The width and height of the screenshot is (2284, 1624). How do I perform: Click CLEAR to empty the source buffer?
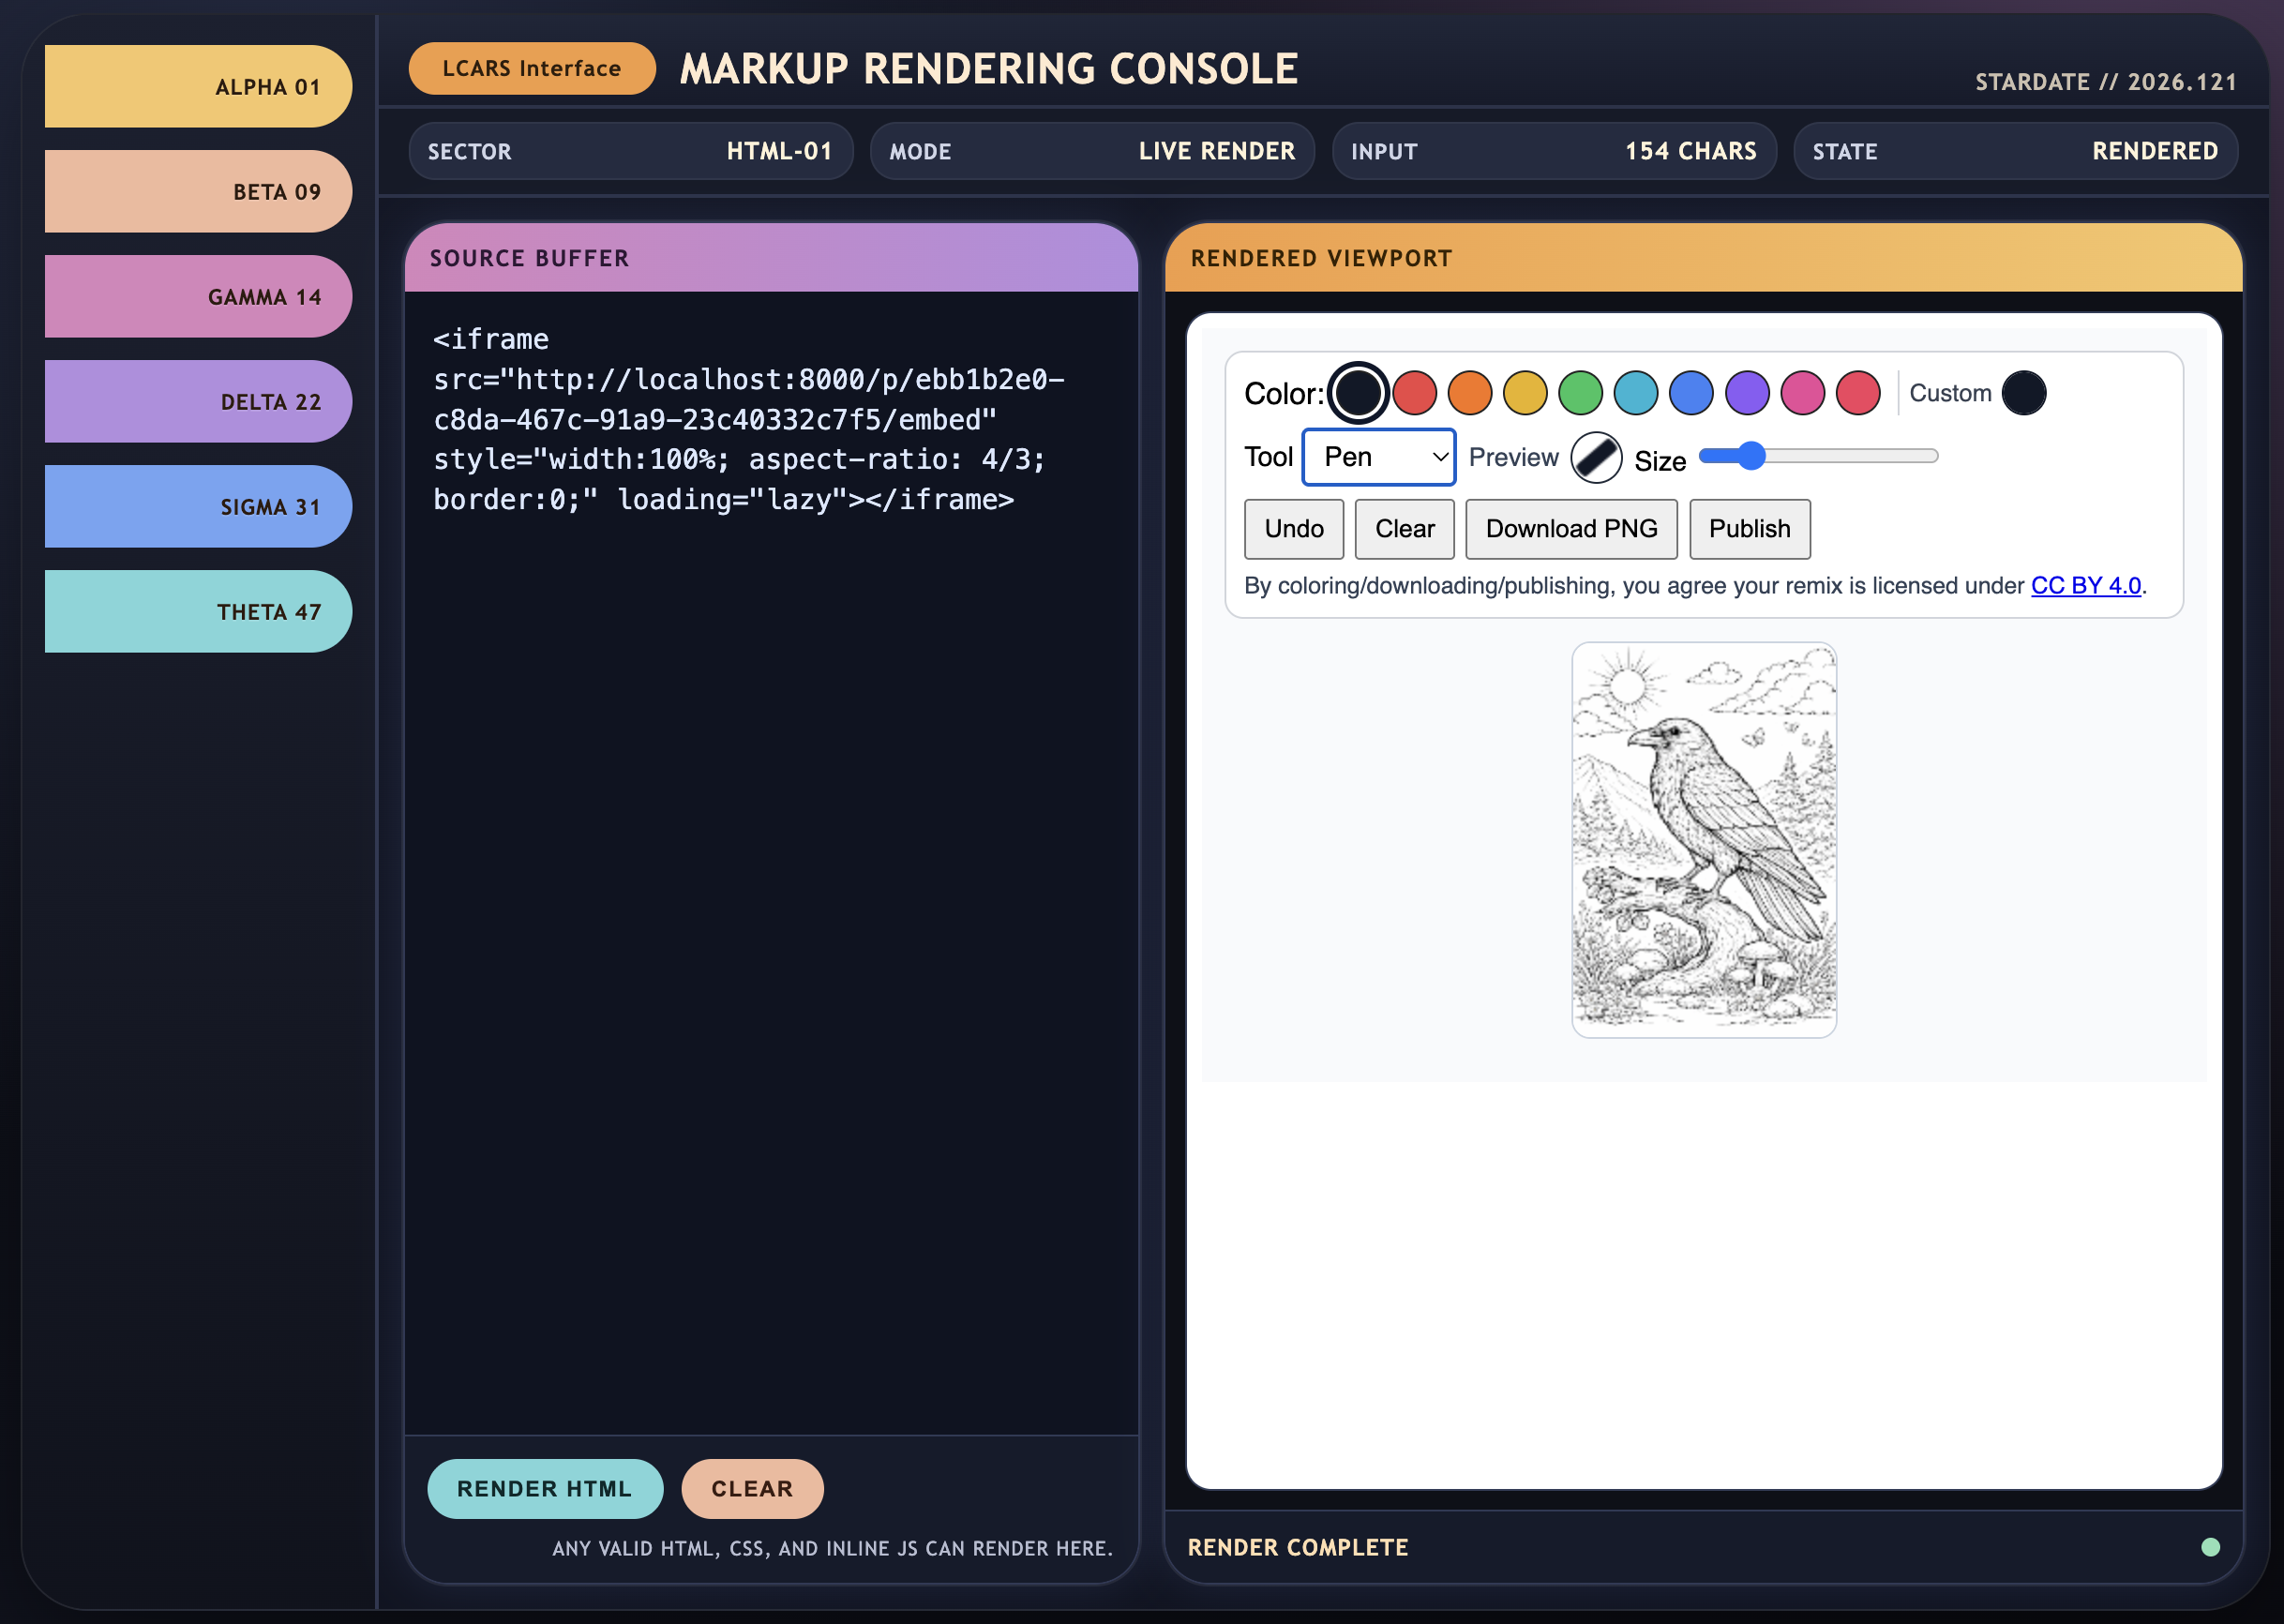(752, 1488)
